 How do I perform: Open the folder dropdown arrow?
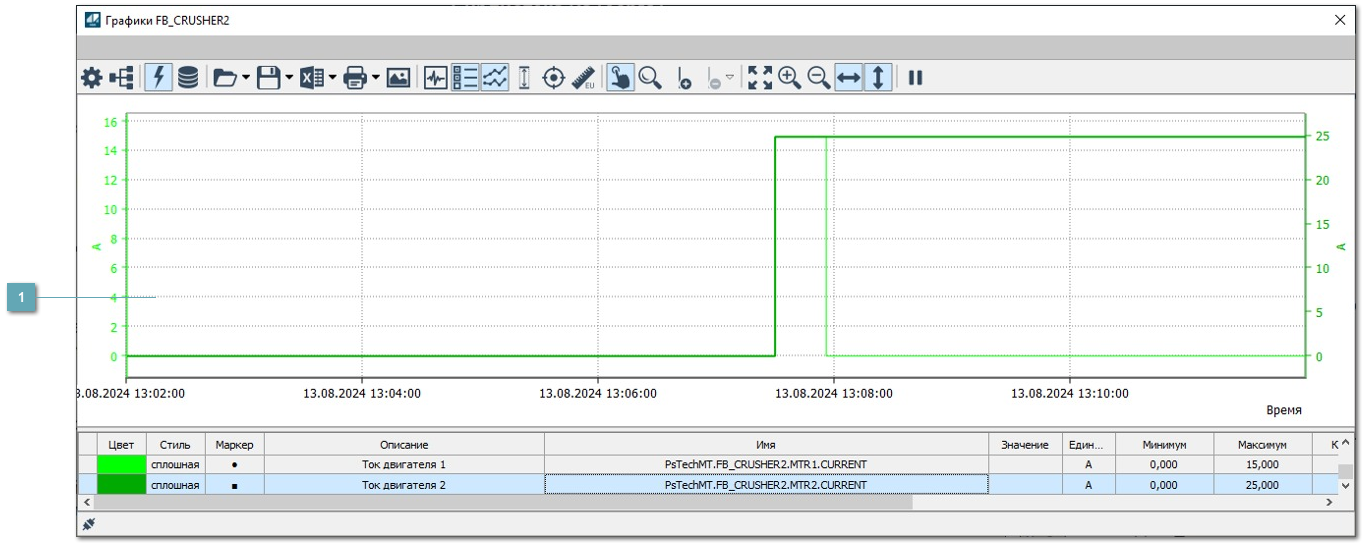tap(246, 78)
